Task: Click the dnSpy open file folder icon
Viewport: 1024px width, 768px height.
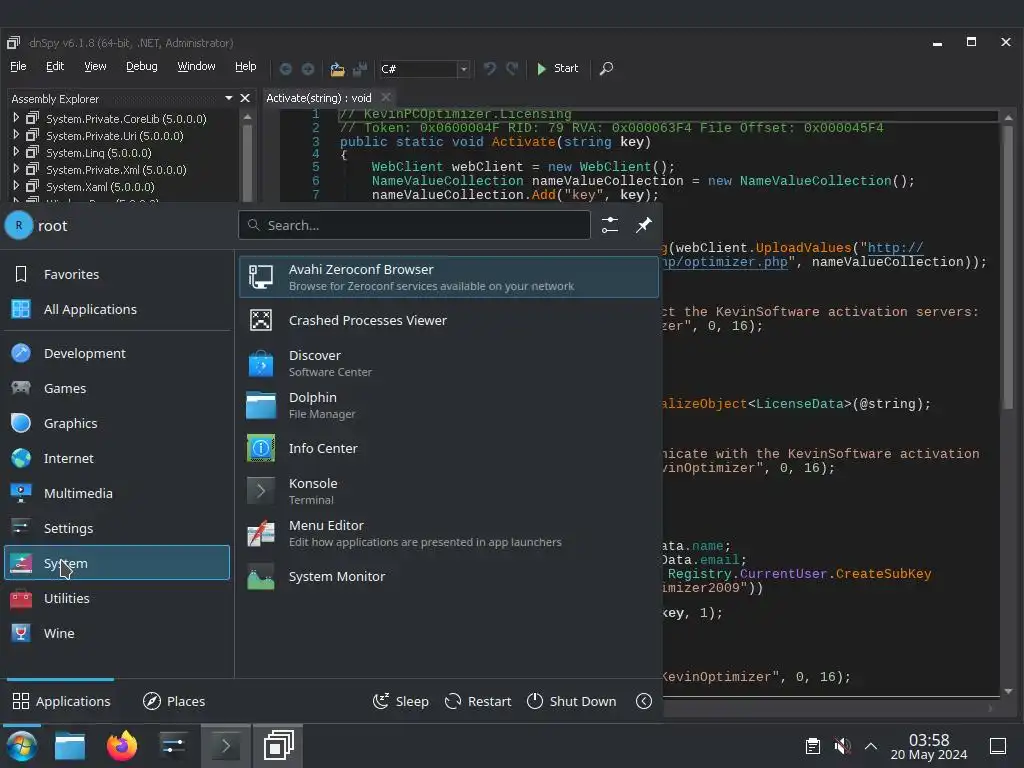Action: [x=337, y=69]
